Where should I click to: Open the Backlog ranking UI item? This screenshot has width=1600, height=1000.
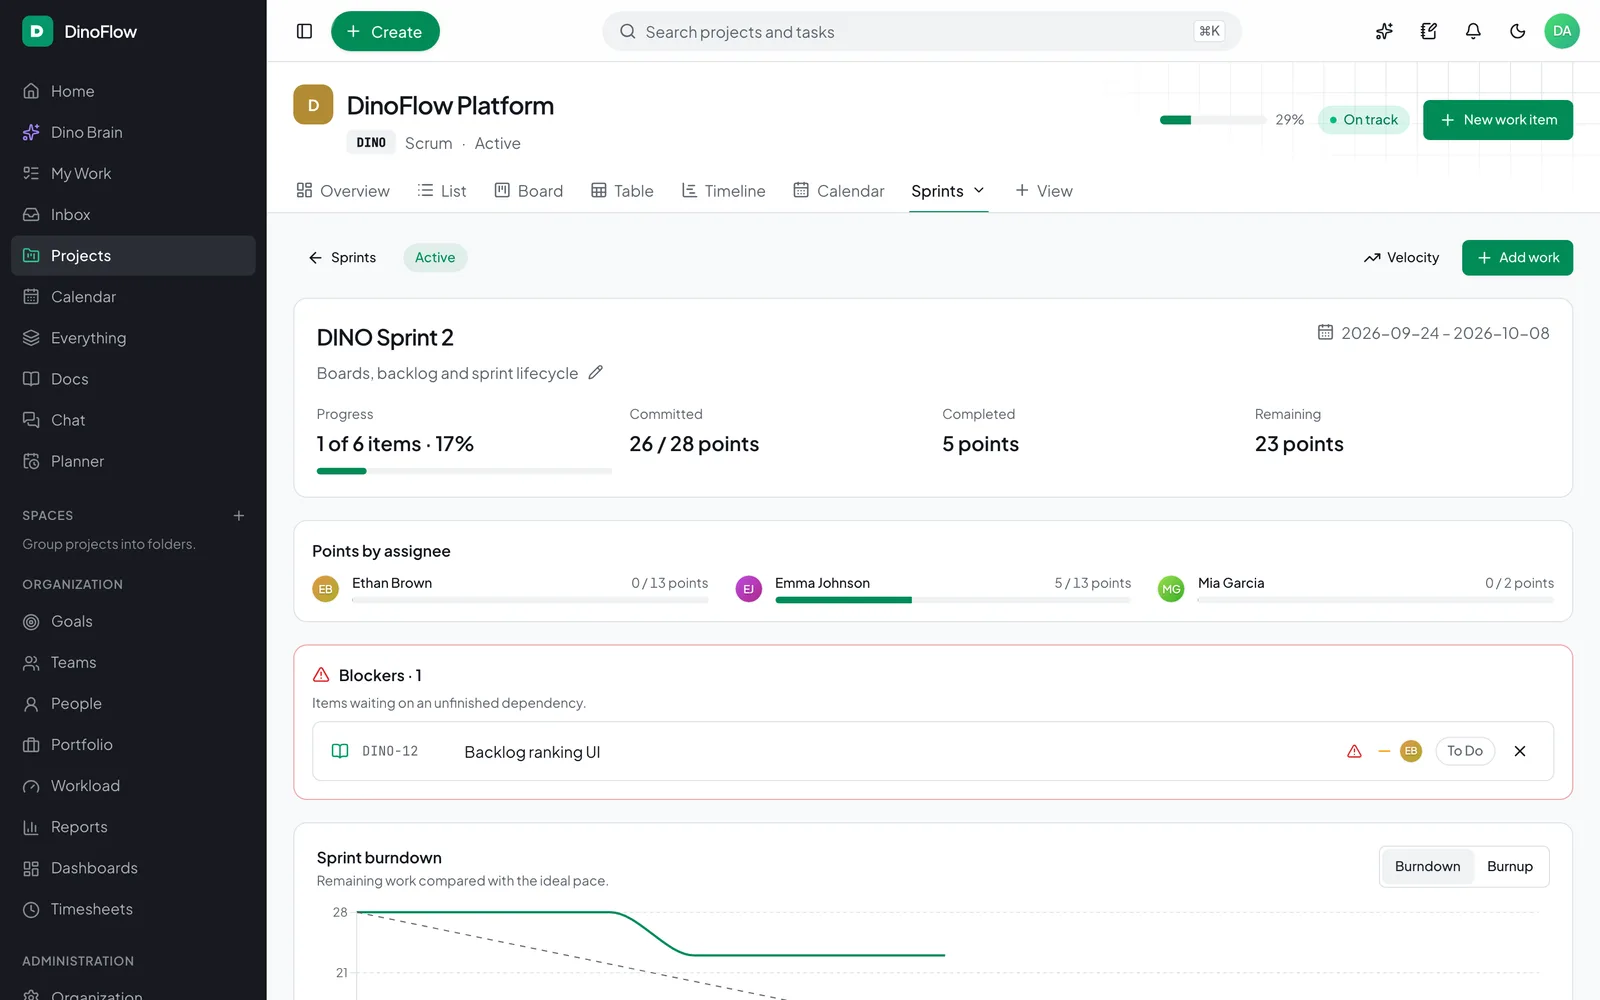coord(532,752)
